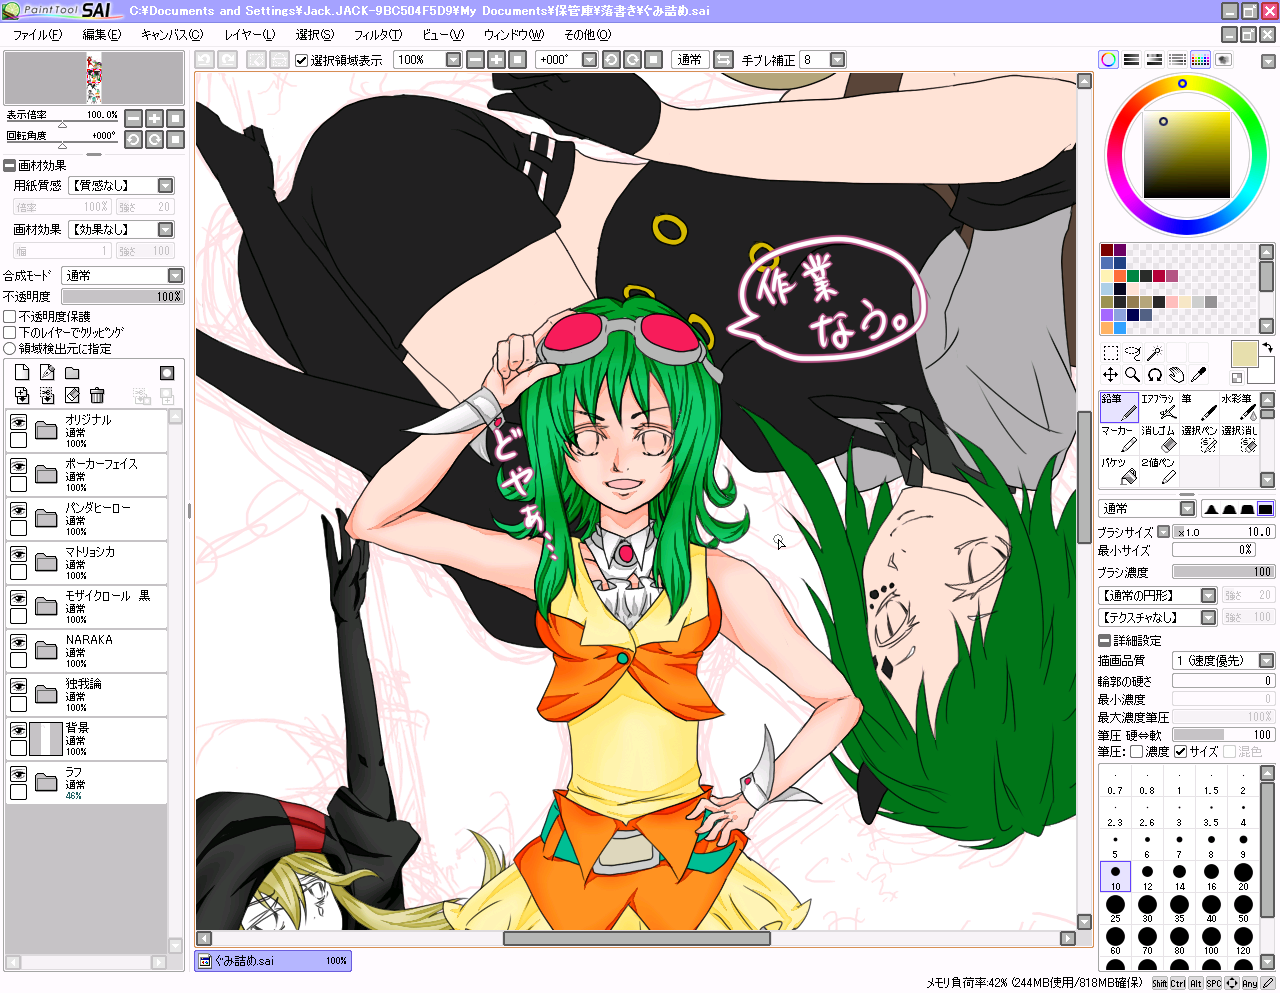Open the ファイル menu
Viewport: 1280px width, 993px height.
tap(37, 35)
